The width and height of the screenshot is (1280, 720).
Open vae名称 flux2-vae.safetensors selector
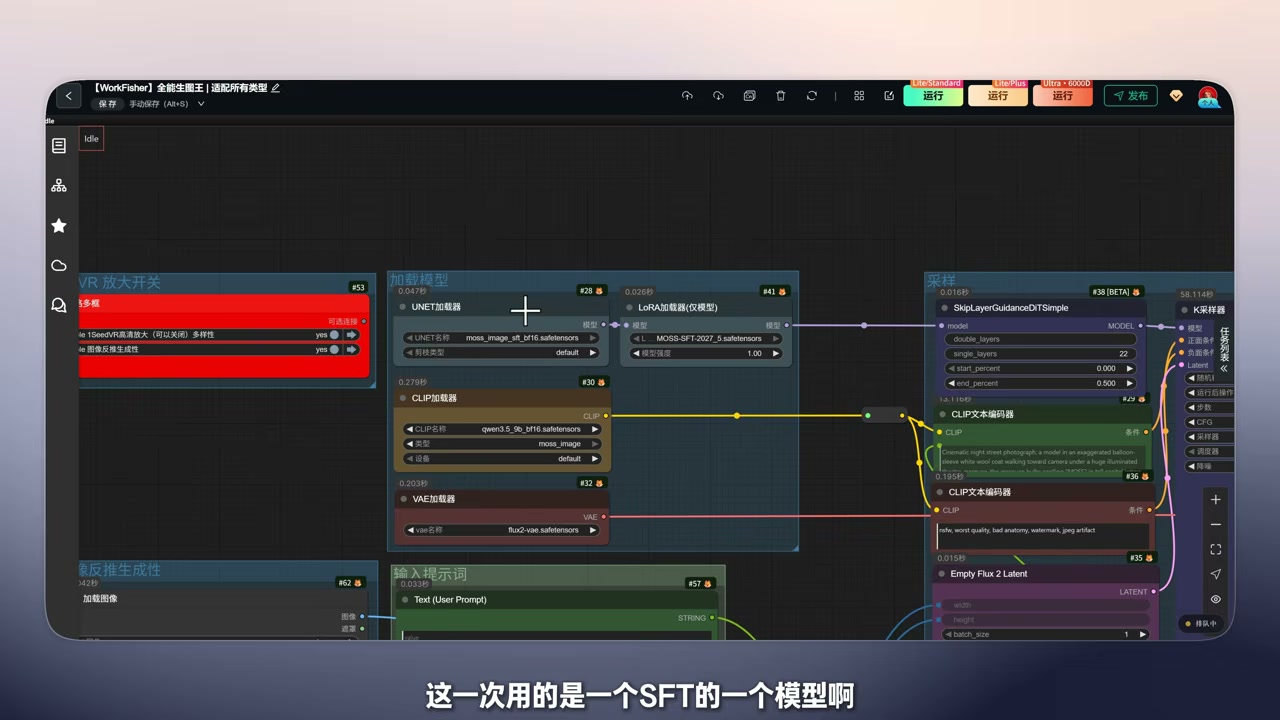pos(501,530)
